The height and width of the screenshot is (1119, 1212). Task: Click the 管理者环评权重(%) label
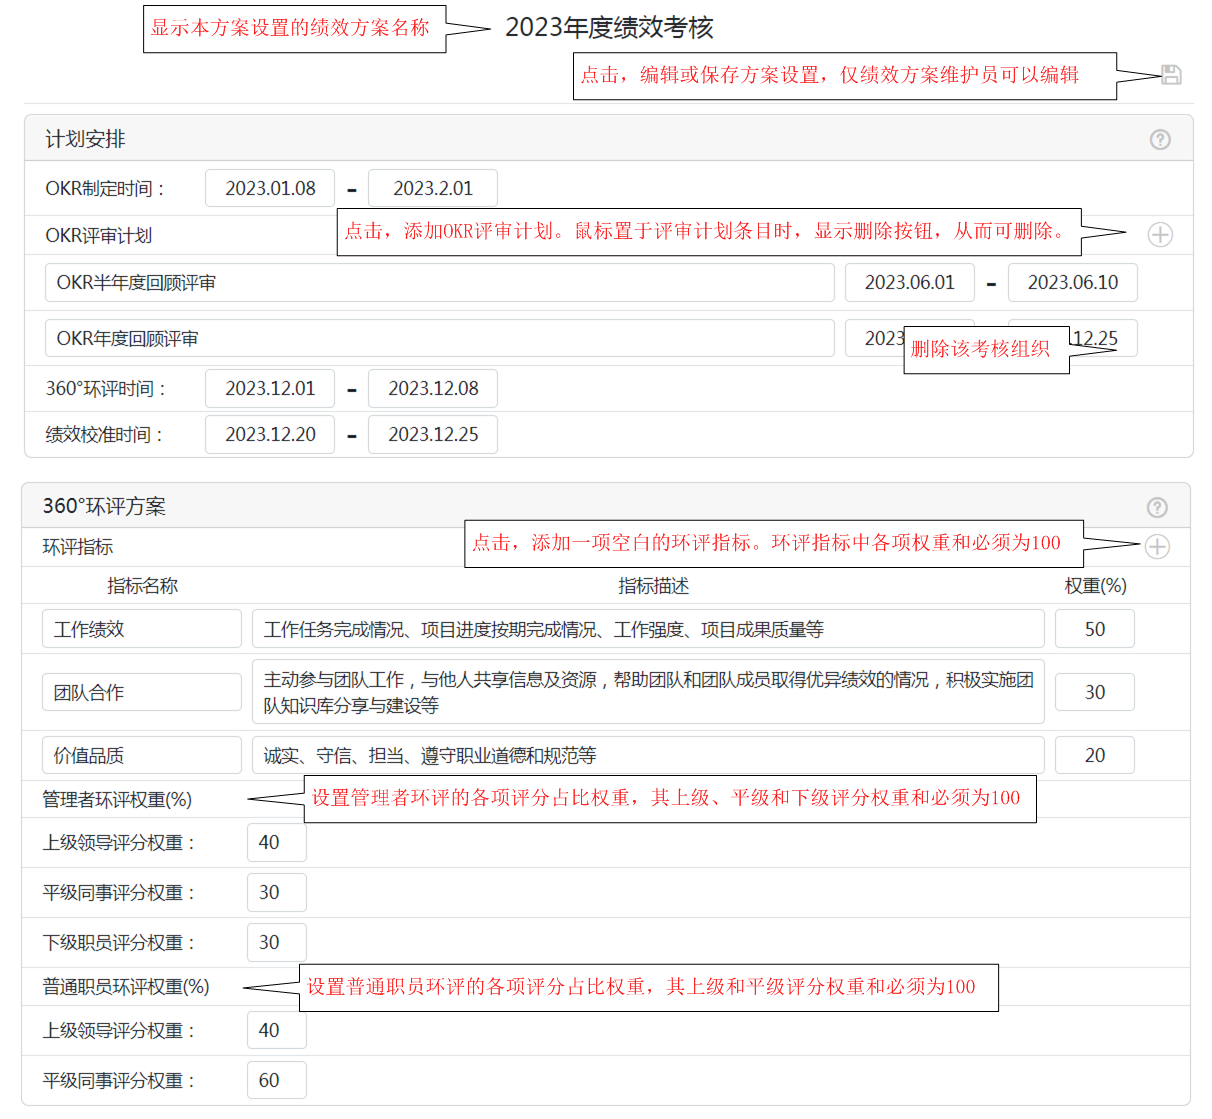click(117, 799)
